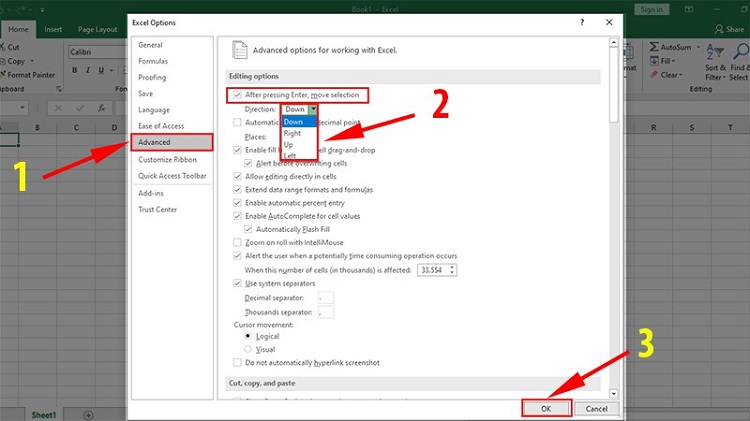Toggle Allow editing directly in cells
Screen dimensions: 750x421
tap(237, 177)
